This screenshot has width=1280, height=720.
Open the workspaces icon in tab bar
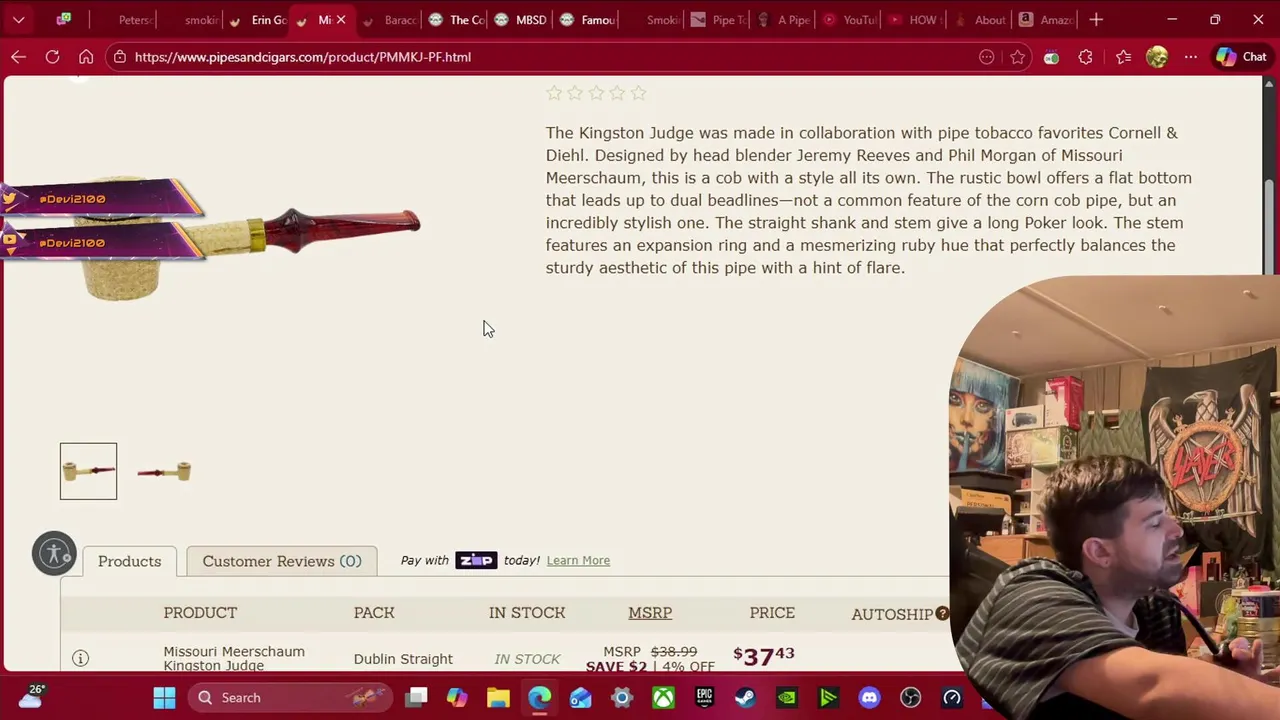tap(64, 19)
